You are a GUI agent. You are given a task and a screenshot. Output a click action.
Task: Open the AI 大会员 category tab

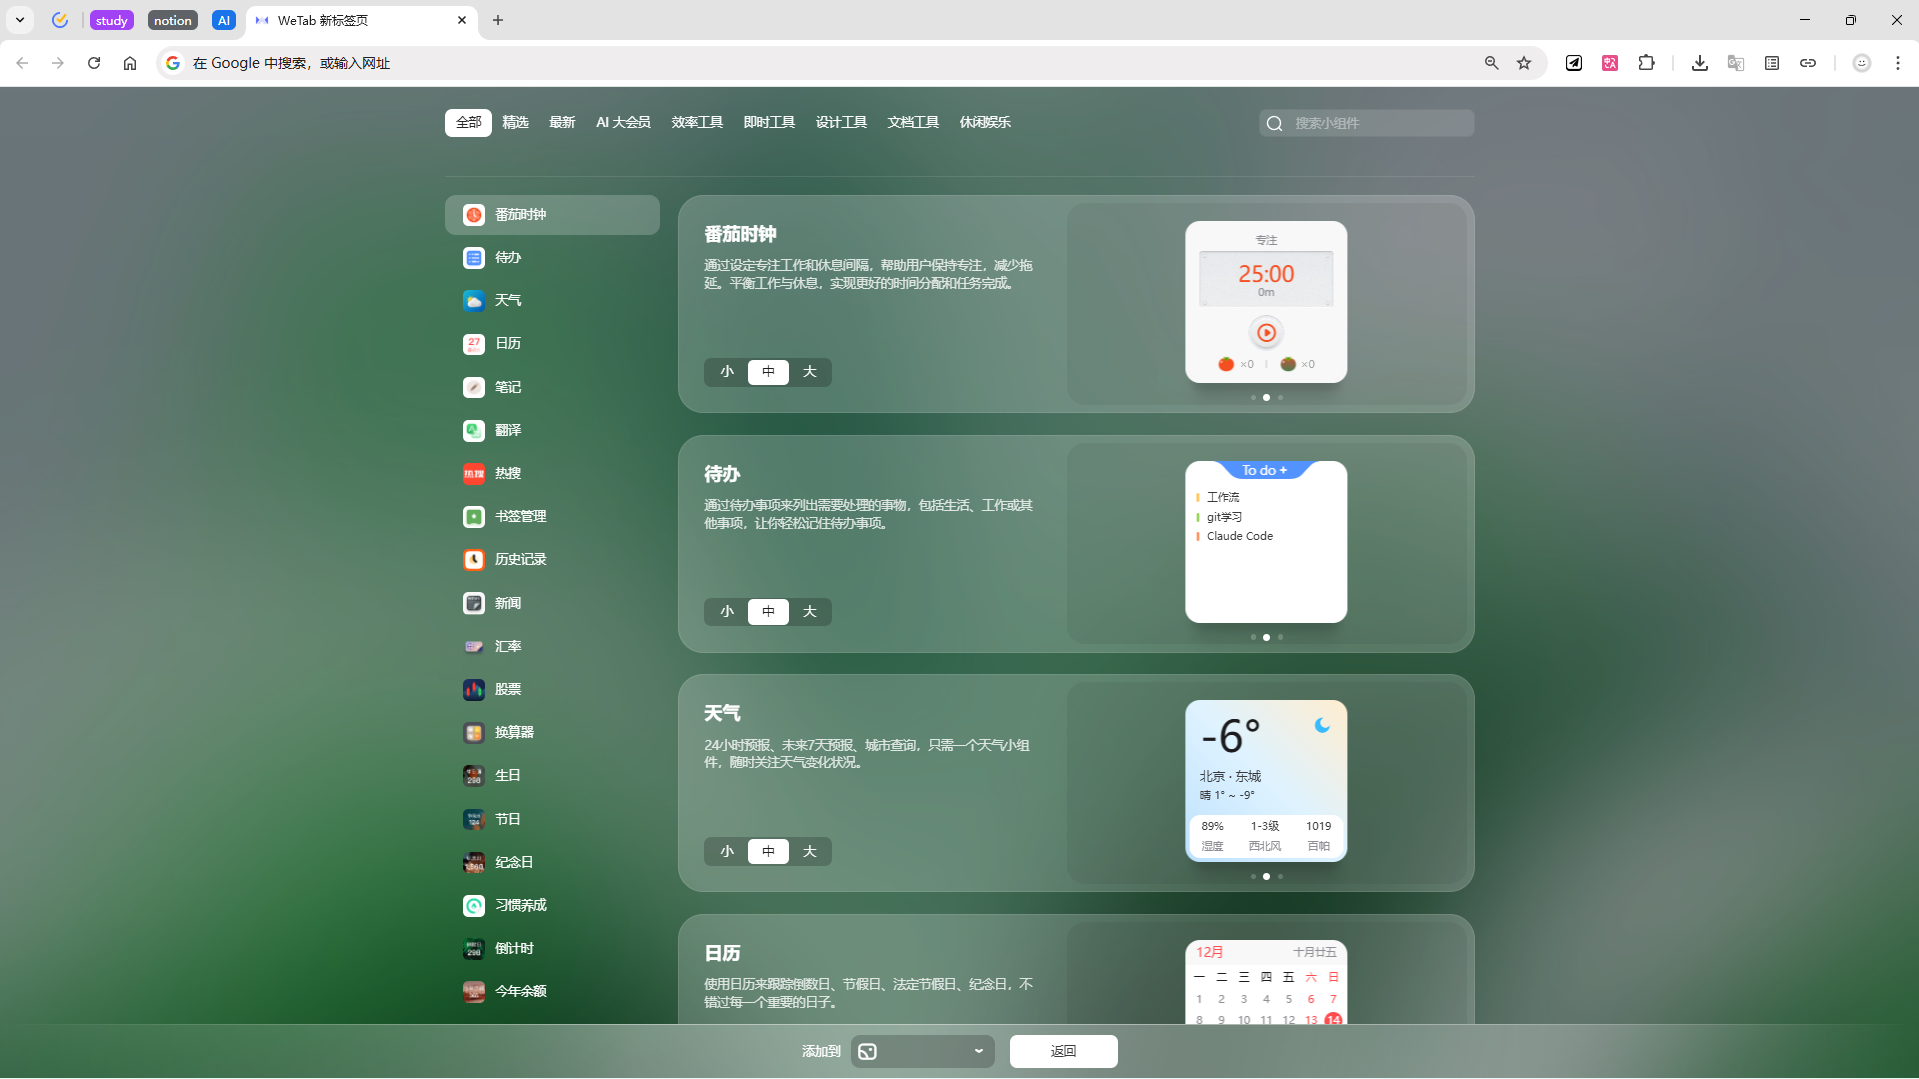point(623,123)
